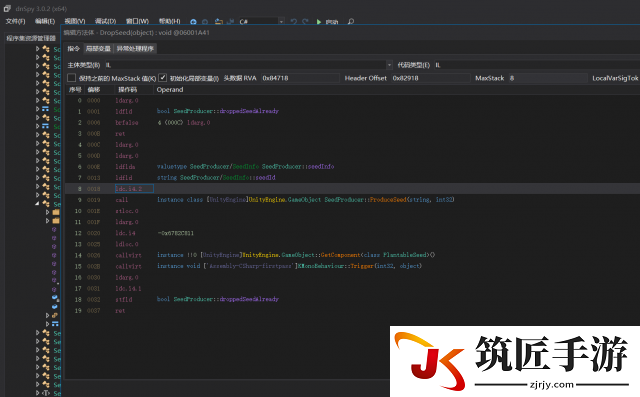Image resolution: width=640 pixels, height=397 pixels.
Task: Open the 窗口(W) menu
Action: click(137, 21)
